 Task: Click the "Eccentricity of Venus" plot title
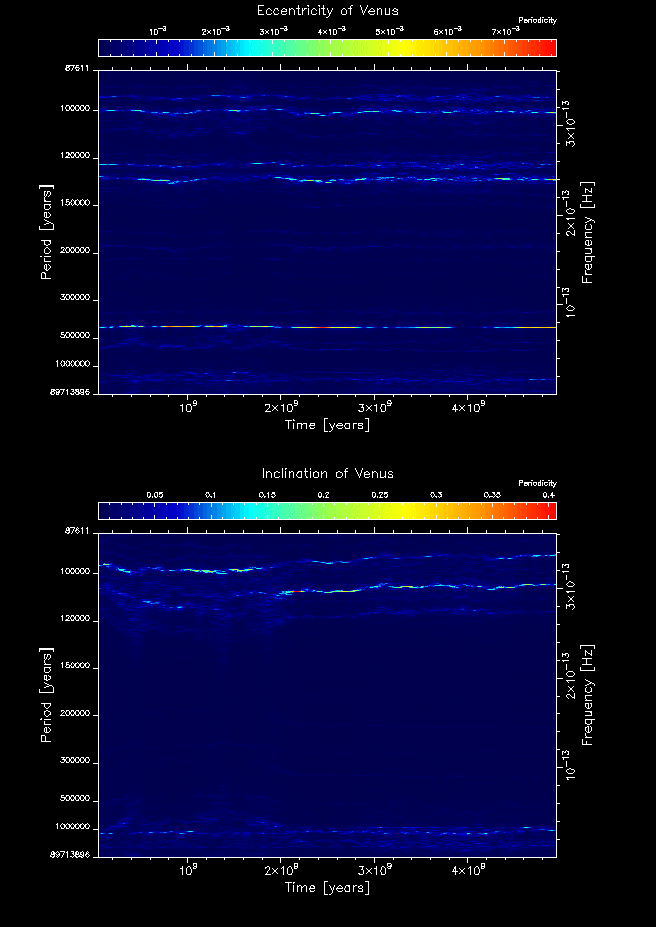click(327, 11)
